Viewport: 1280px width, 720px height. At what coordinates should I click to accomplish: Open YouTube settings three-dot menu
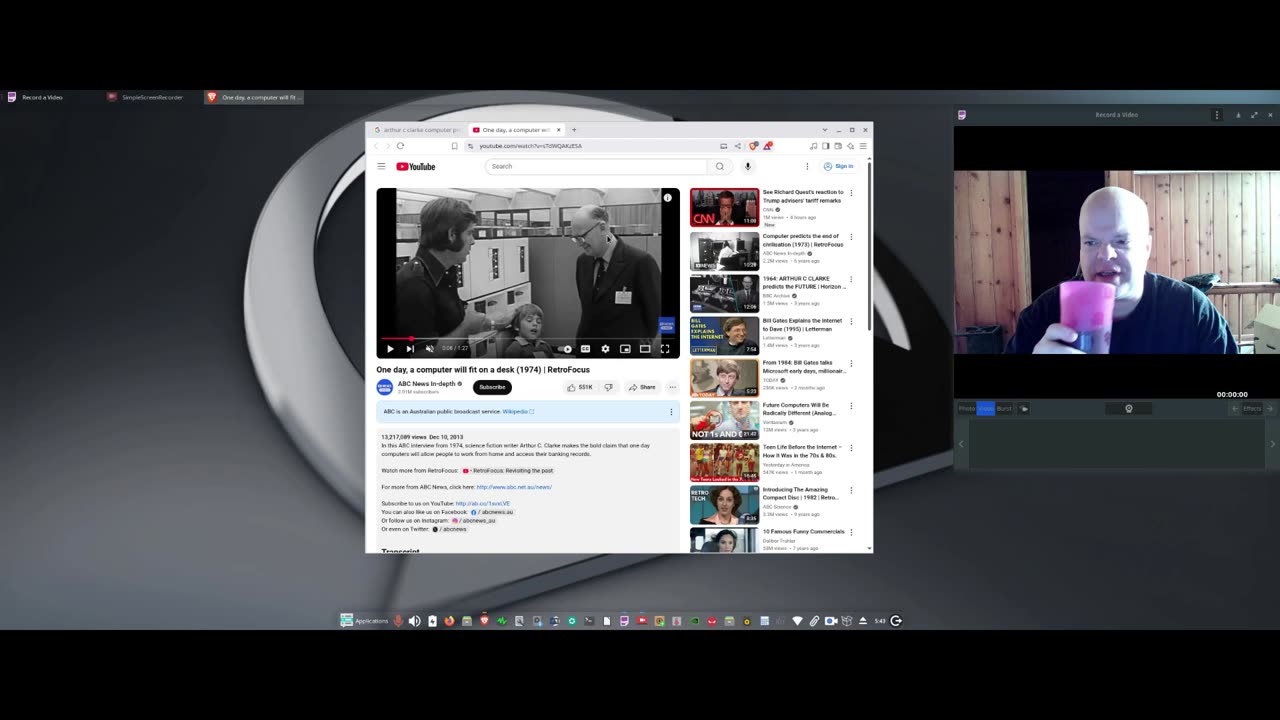[807, 166]
